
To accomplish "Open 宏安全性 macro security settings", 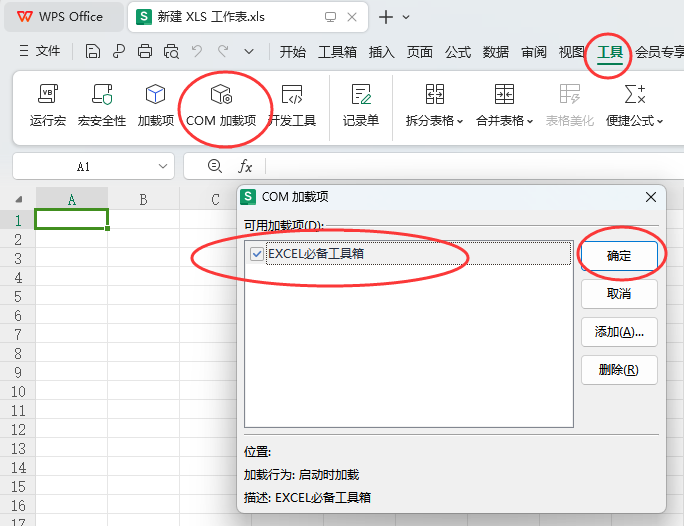I will pos(102,104).
